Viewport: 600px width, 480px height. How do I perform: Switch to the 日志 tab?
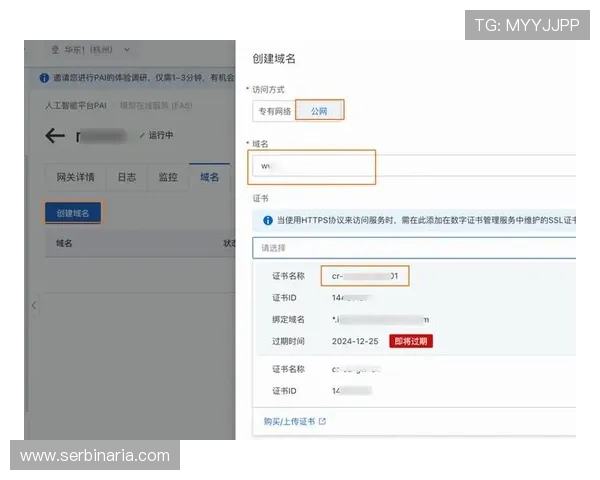click(127, 177)
